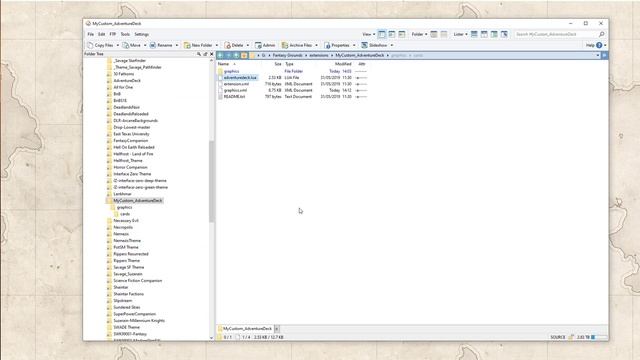The height and width of the screenshot is (360, 640).
Task: Expand the Archive Files dropdown arrow
Action: 316,45
